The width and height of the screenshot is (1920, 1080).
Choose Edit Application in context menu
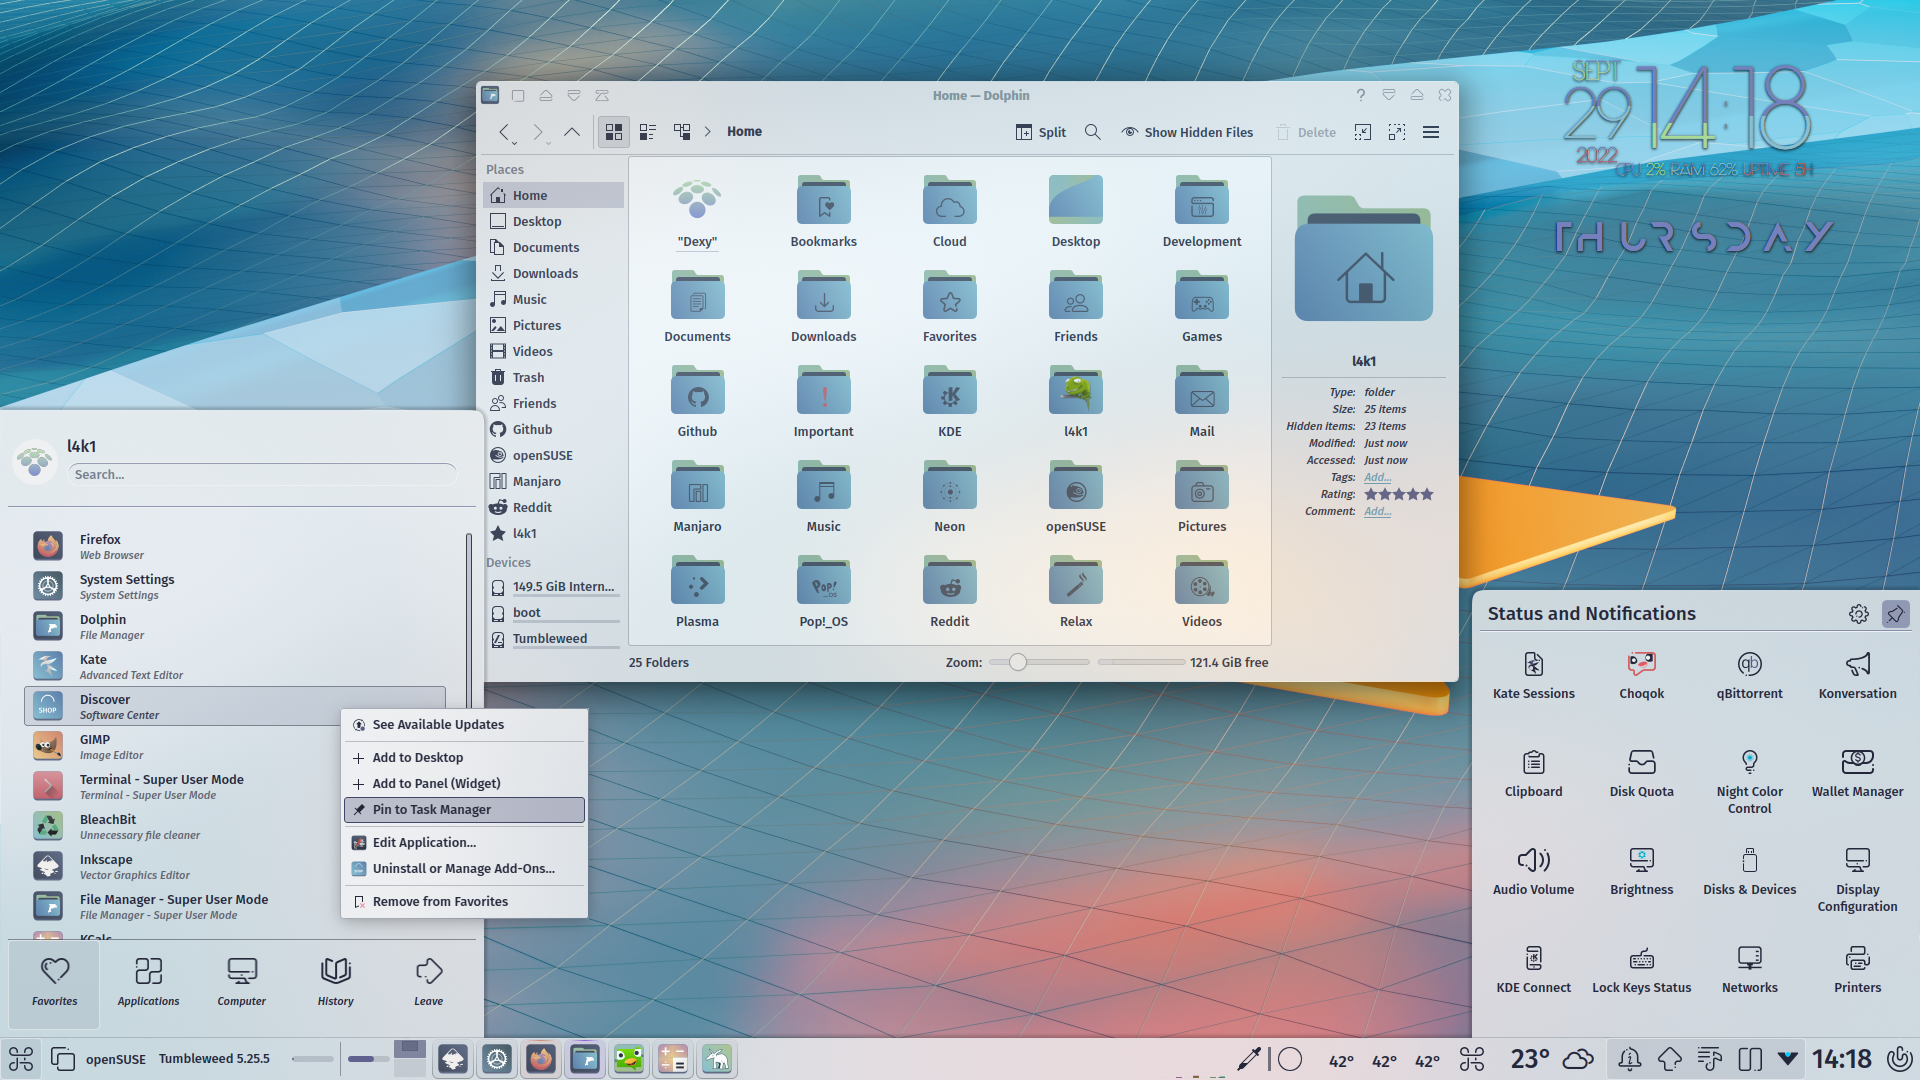tap(464, 842)
